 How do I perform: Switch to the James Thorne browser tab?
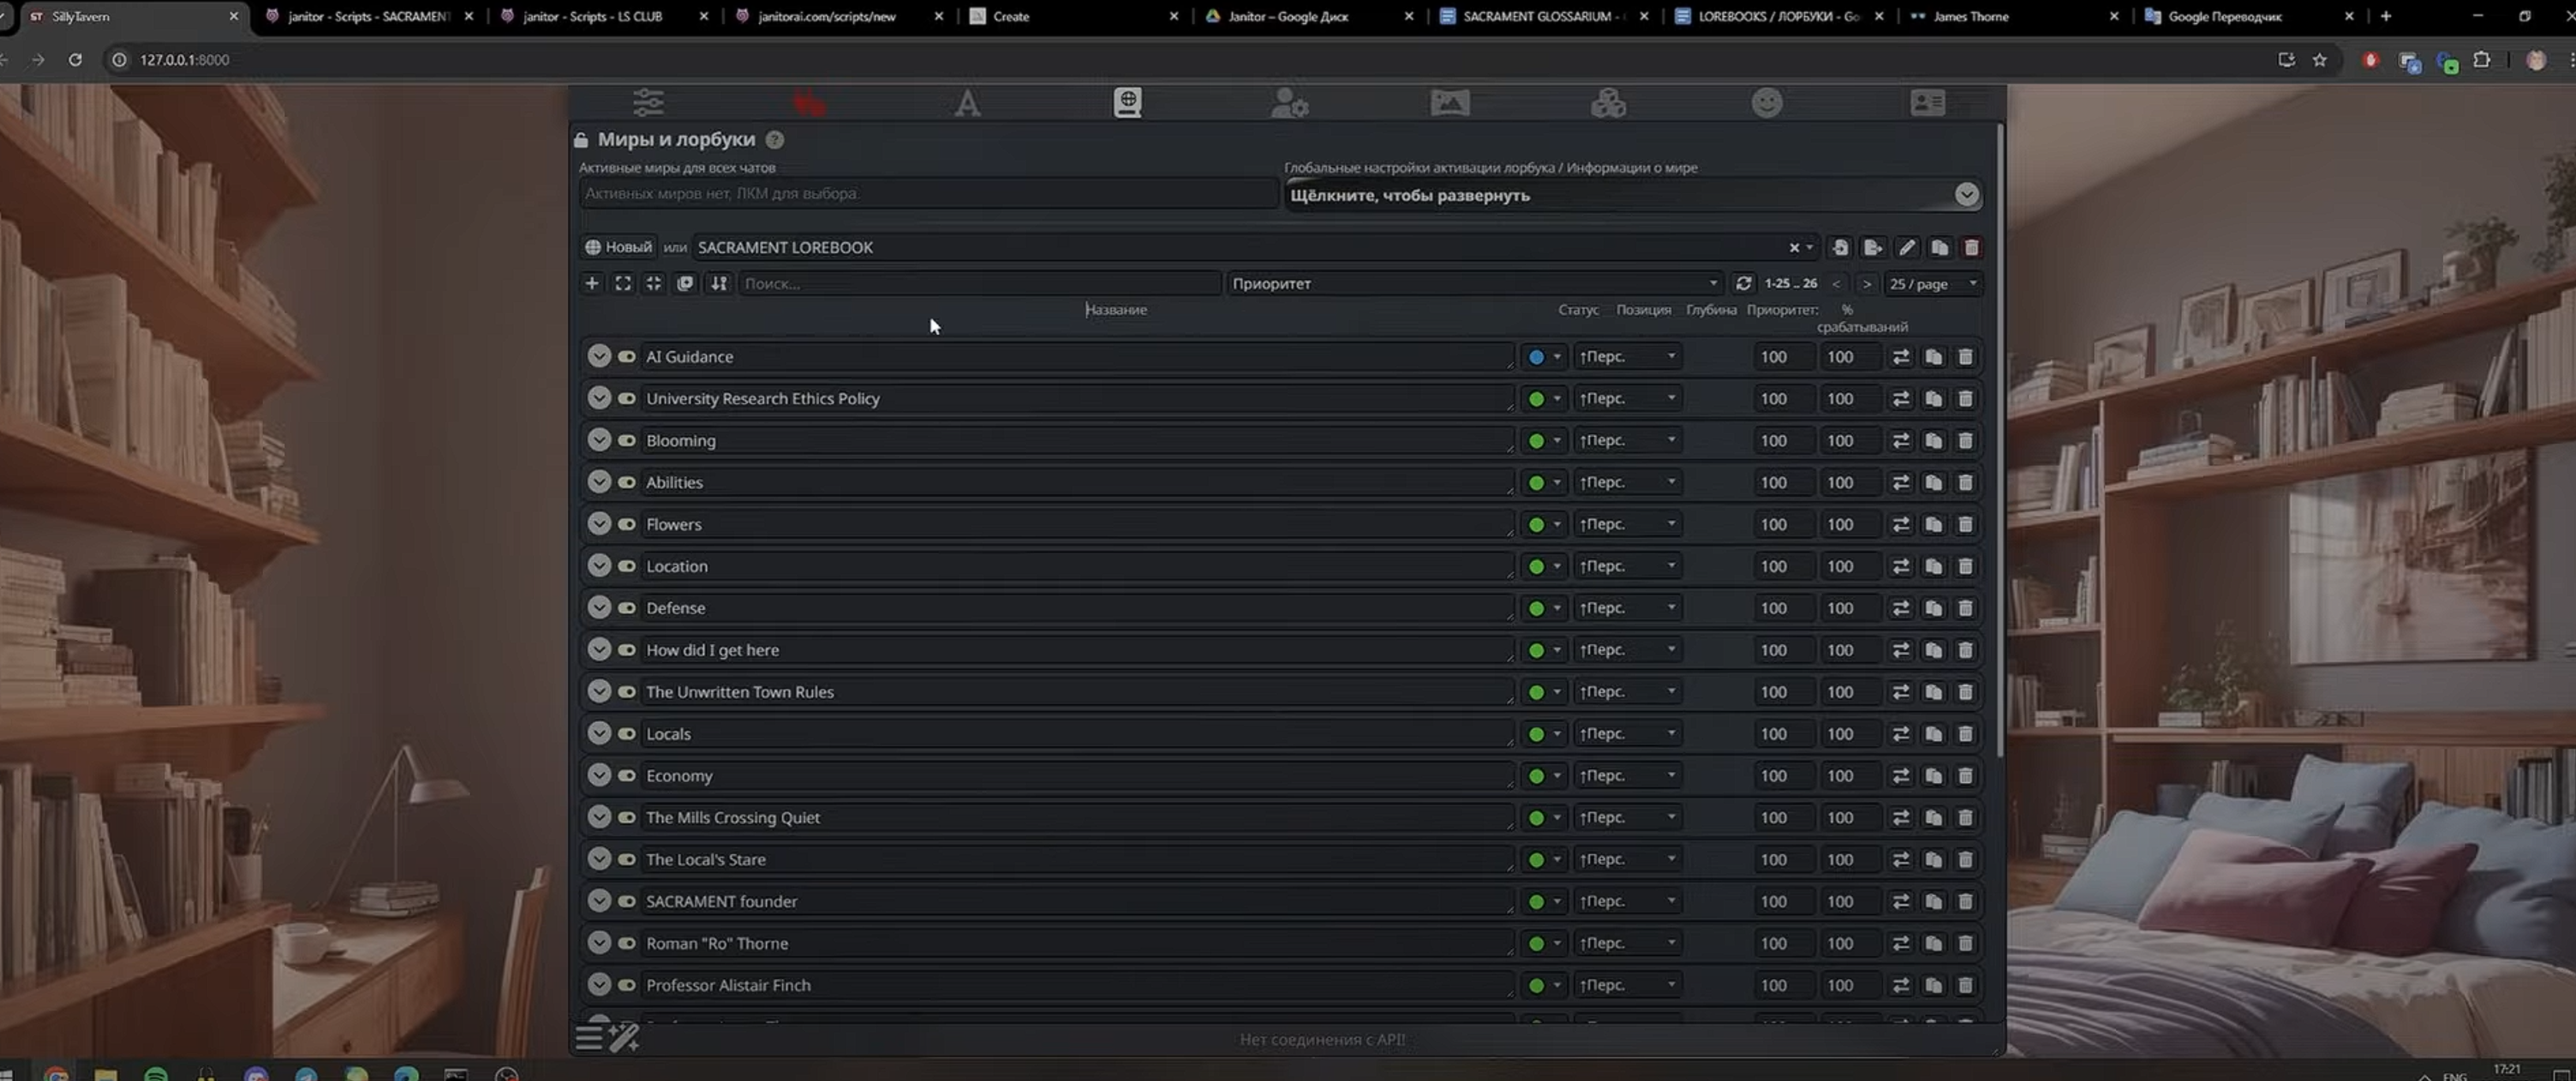pos(1970,17)
